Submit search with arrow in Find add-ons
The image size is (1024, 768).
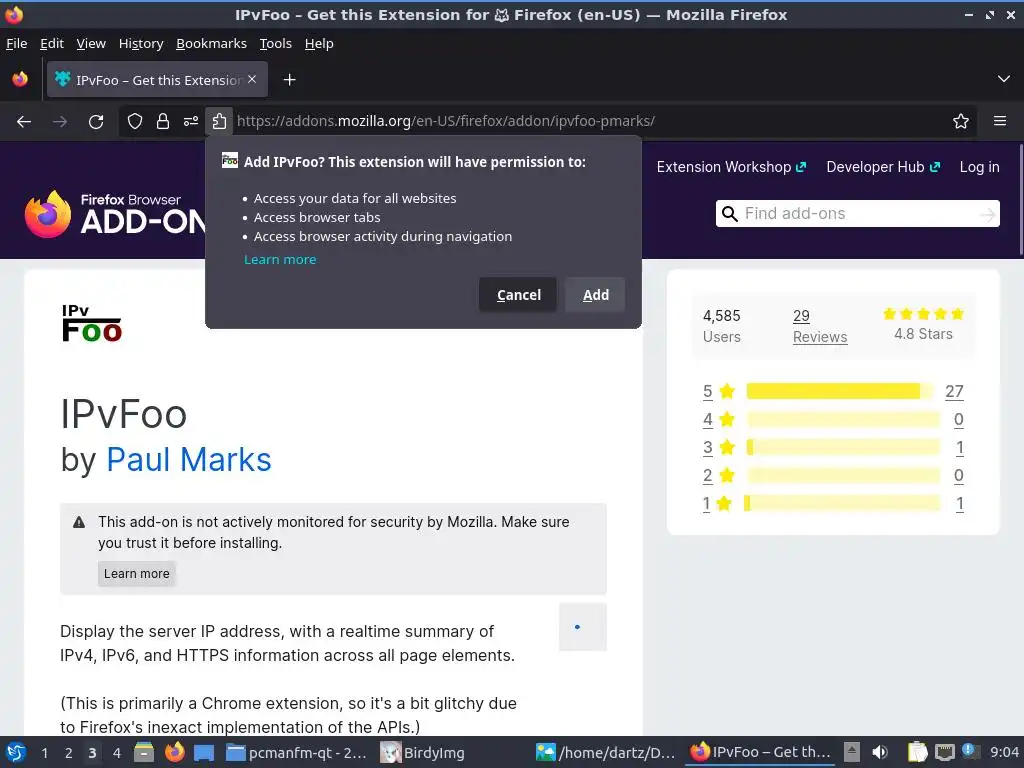point(987,214)
